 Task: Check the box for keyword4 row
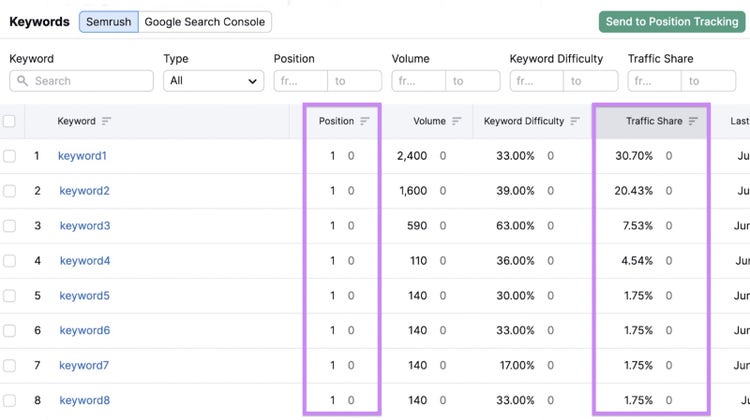click(9, 261)
